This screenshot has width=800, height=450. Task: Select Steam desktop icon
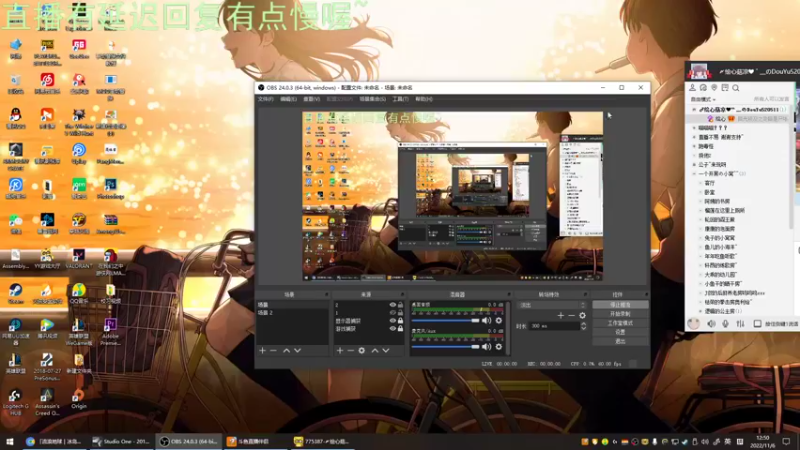pos(15,294)
